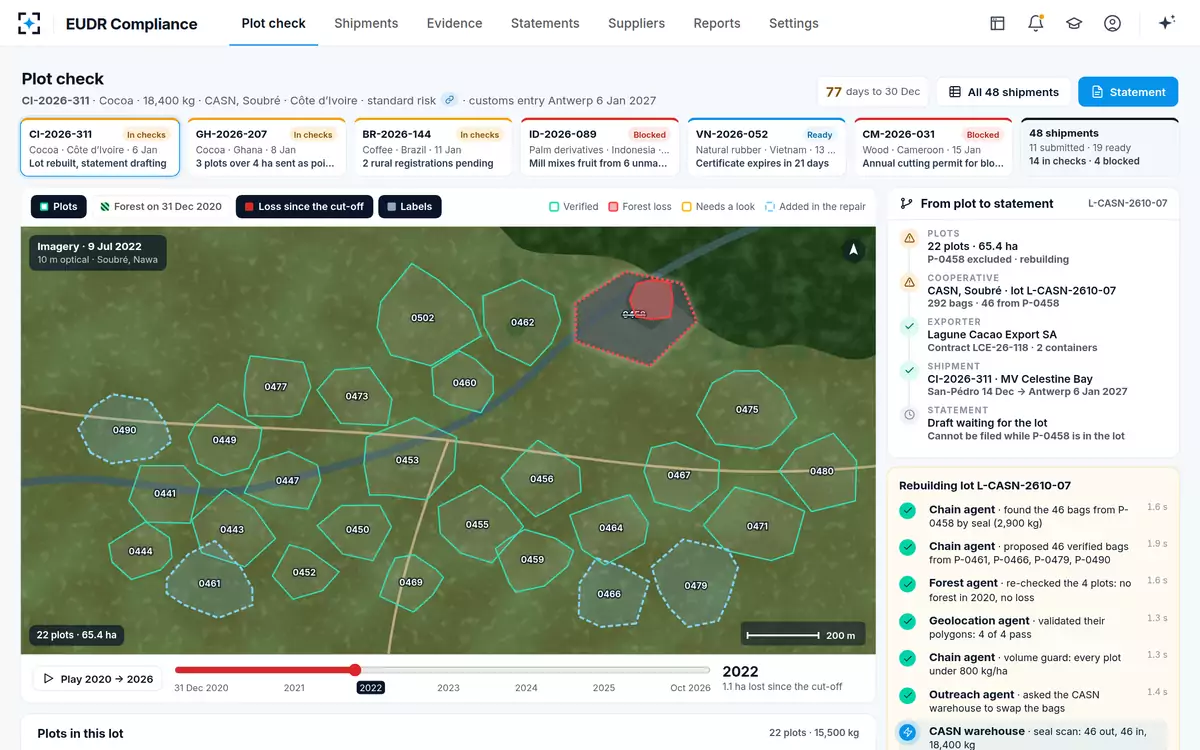The height and width of the screenshot is (750, 1200).
Task: Open the Shipments tab
Action: (x=366, y=23)
